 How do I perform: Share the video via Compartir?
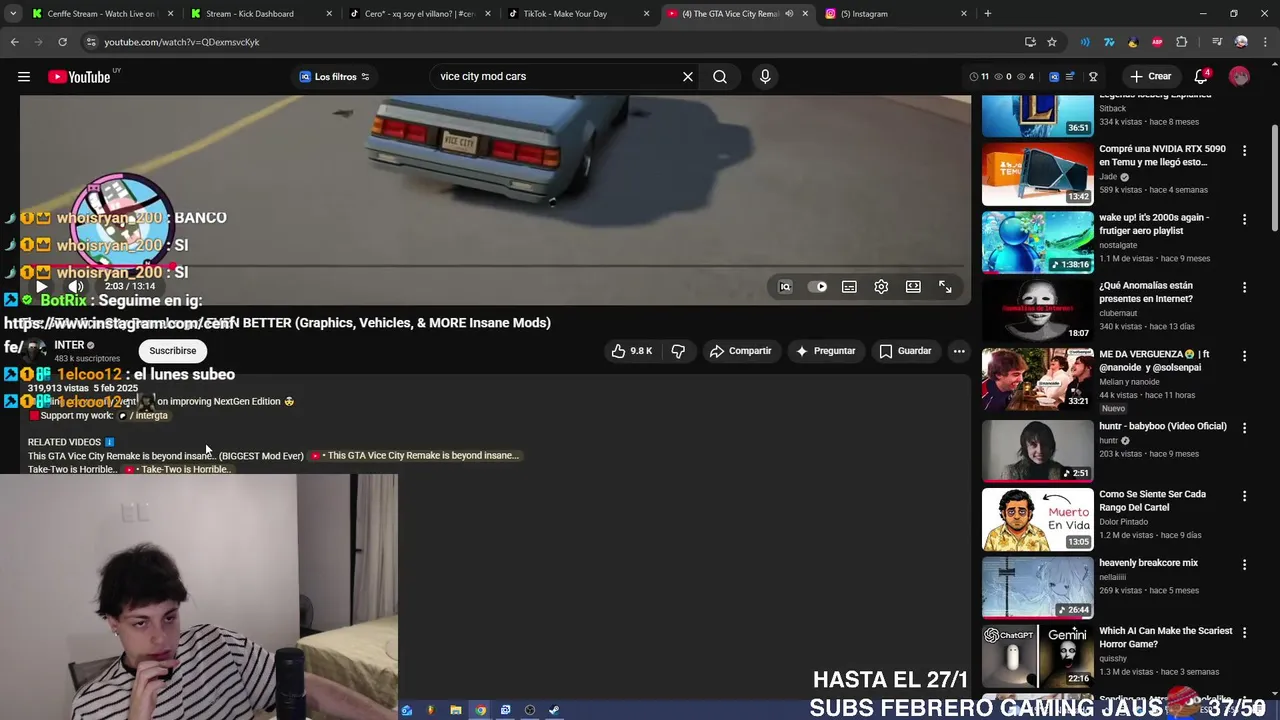[740, 351]
